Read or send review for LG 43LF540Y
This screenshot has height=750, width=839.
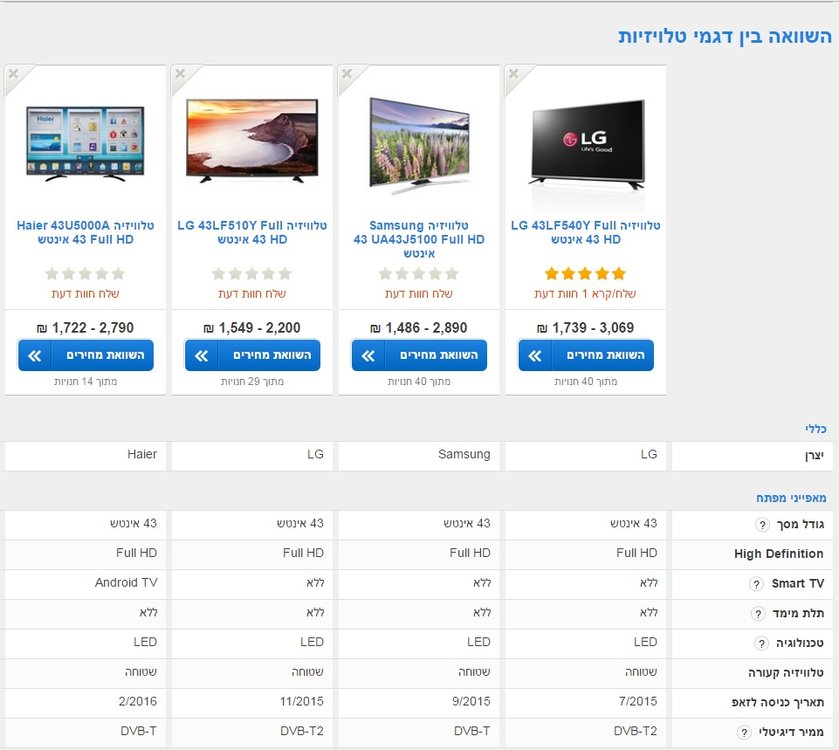(585, 294)
